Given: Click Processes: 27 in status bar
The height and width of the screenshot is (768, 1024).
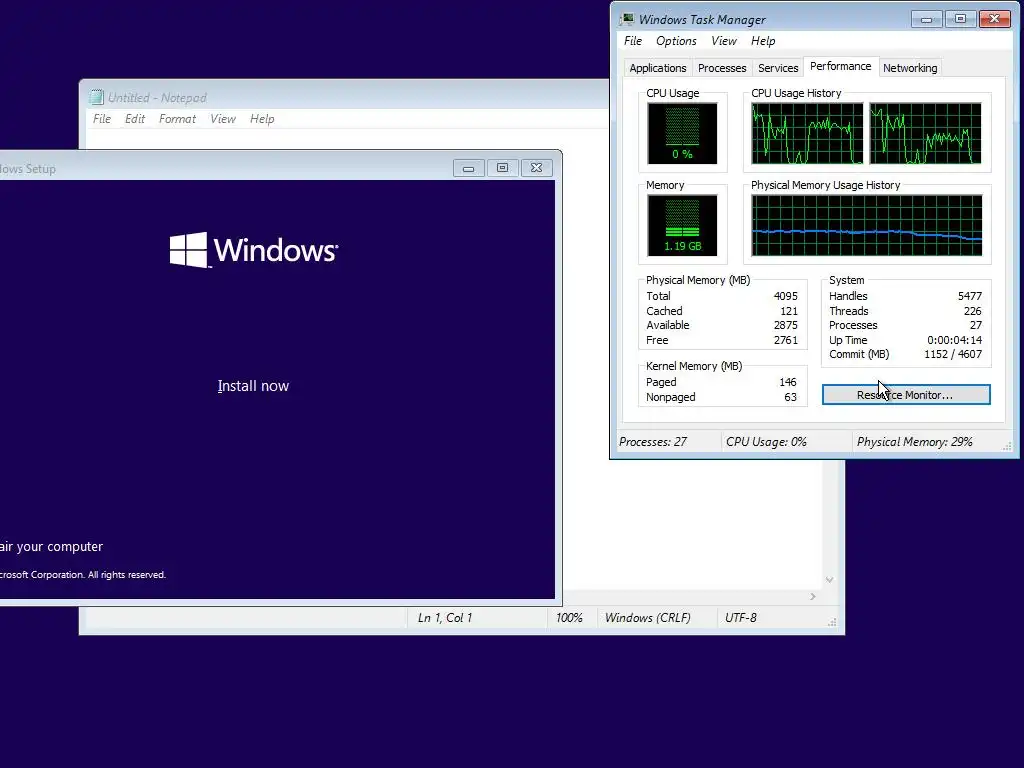Looking at the screenshot, I should pyautogui.click(x=653, y=442).
